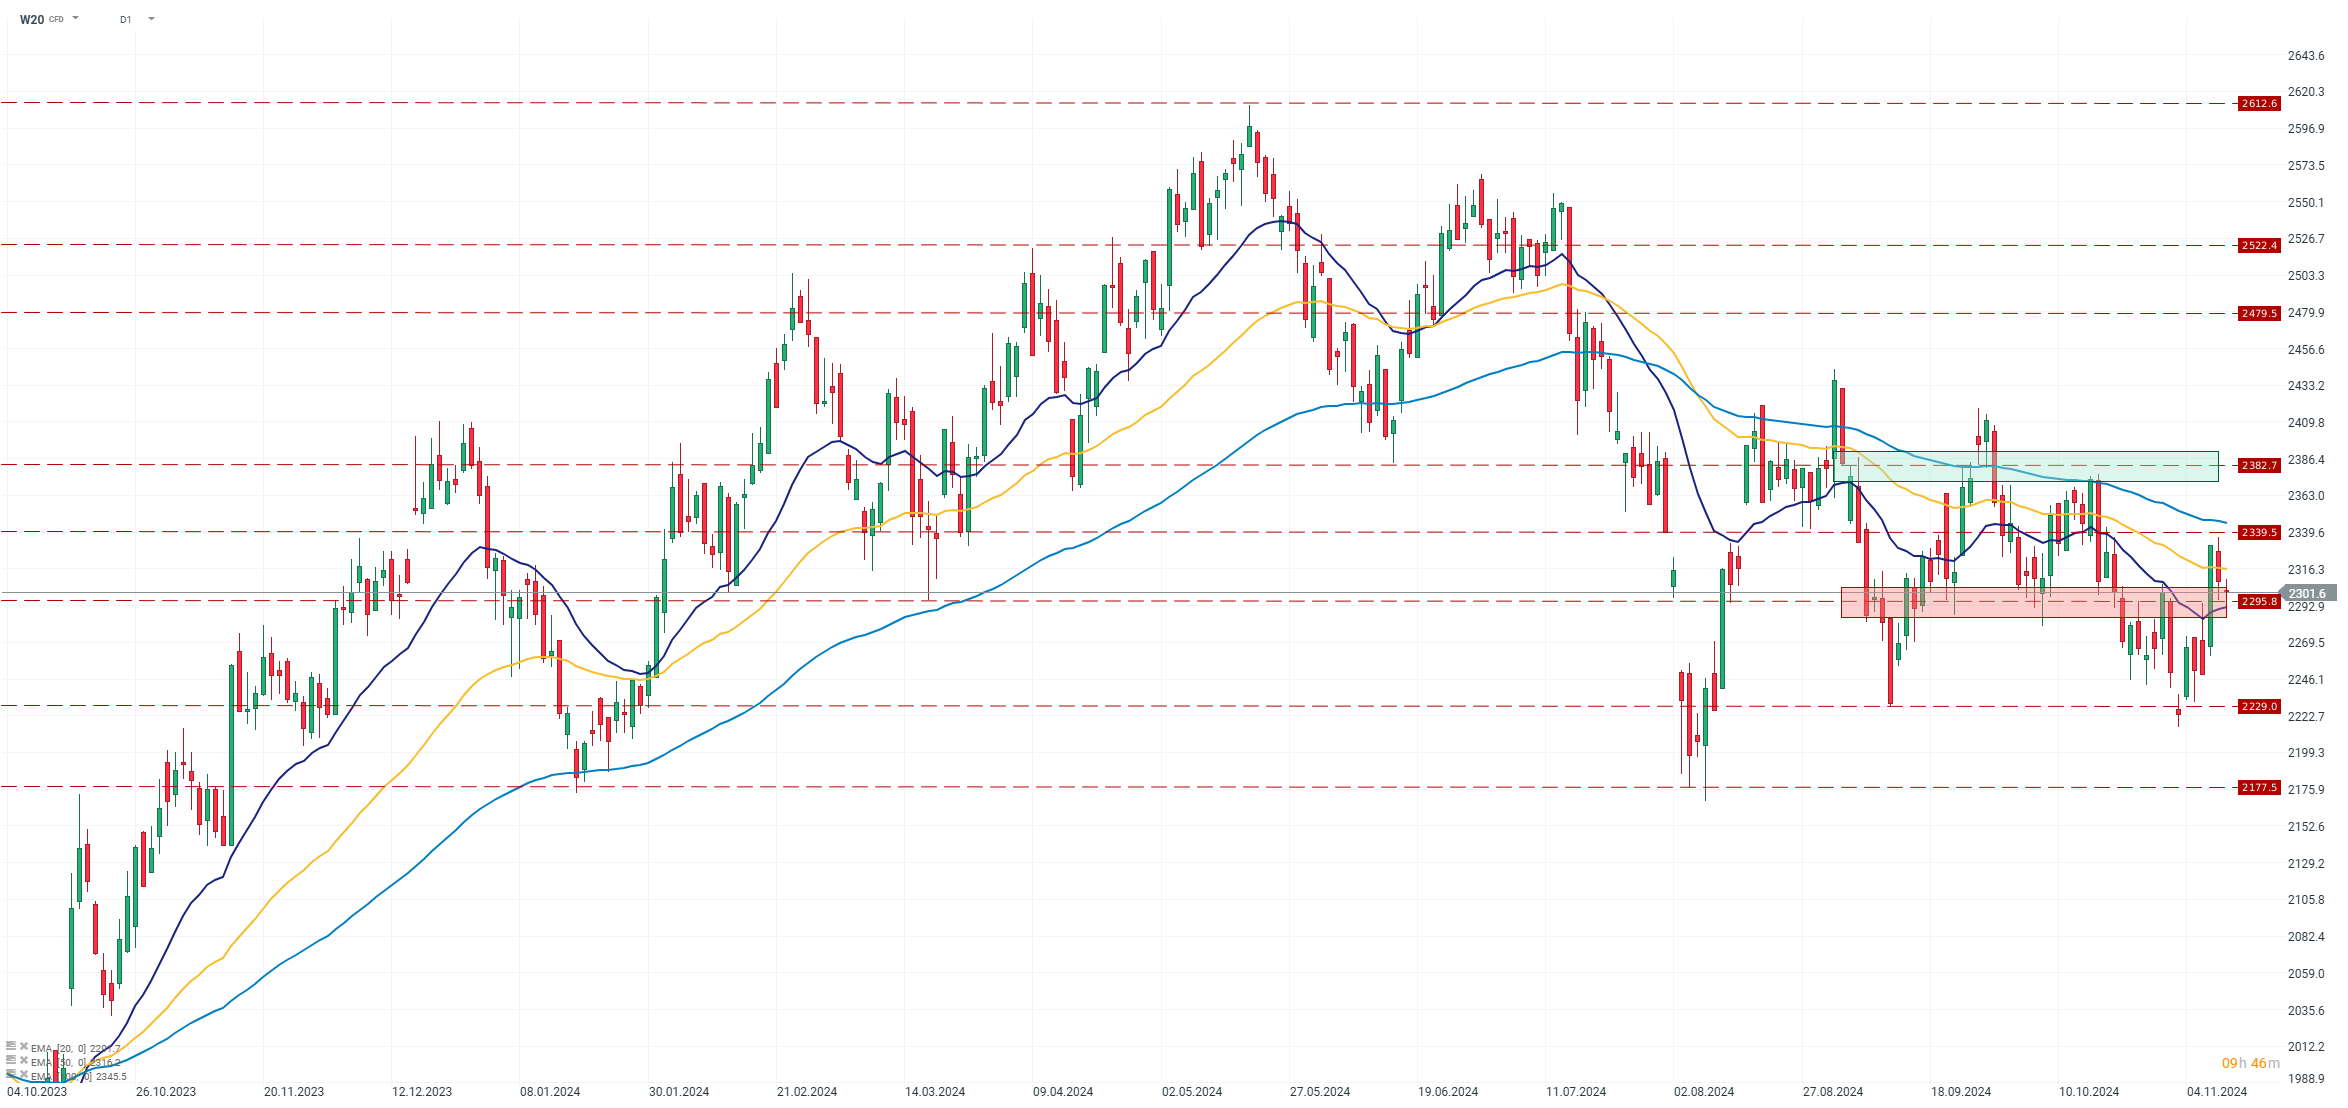
Task: Select the 2522.4 horizontal line label
Action: click(x=2259, y=245)
